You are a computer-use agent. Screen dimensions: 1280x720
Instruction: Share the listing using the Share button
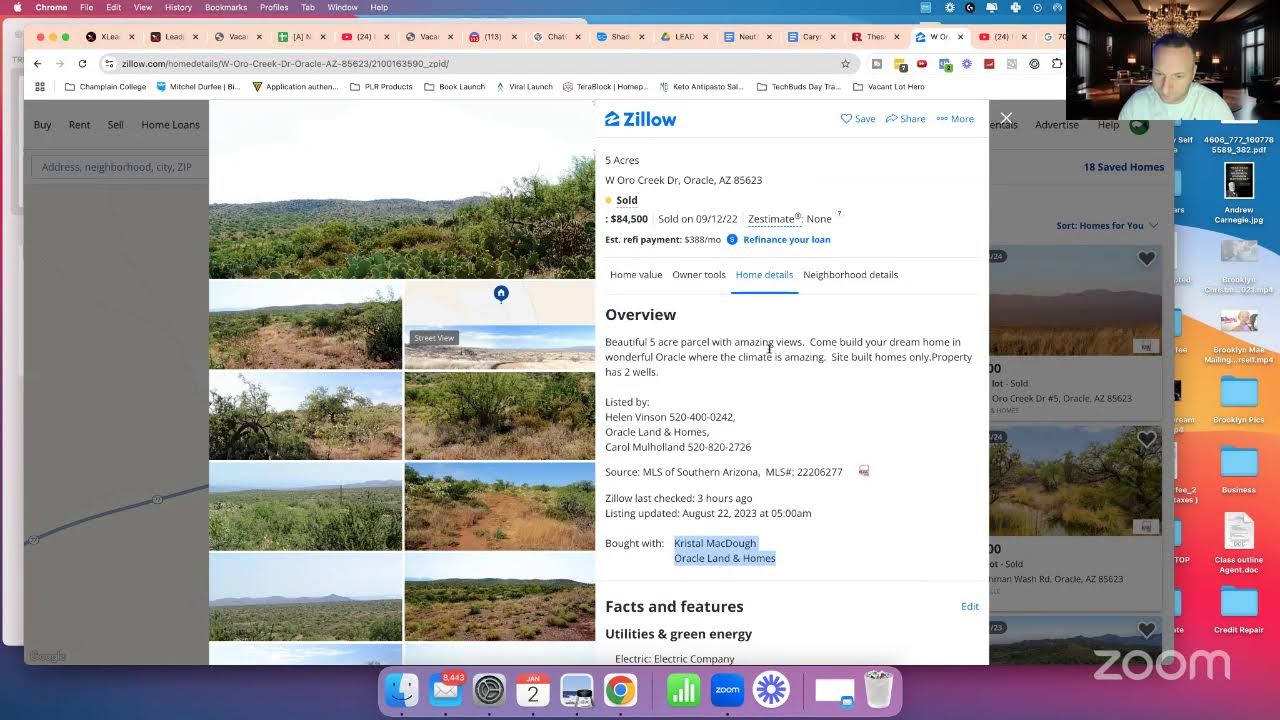905,119
